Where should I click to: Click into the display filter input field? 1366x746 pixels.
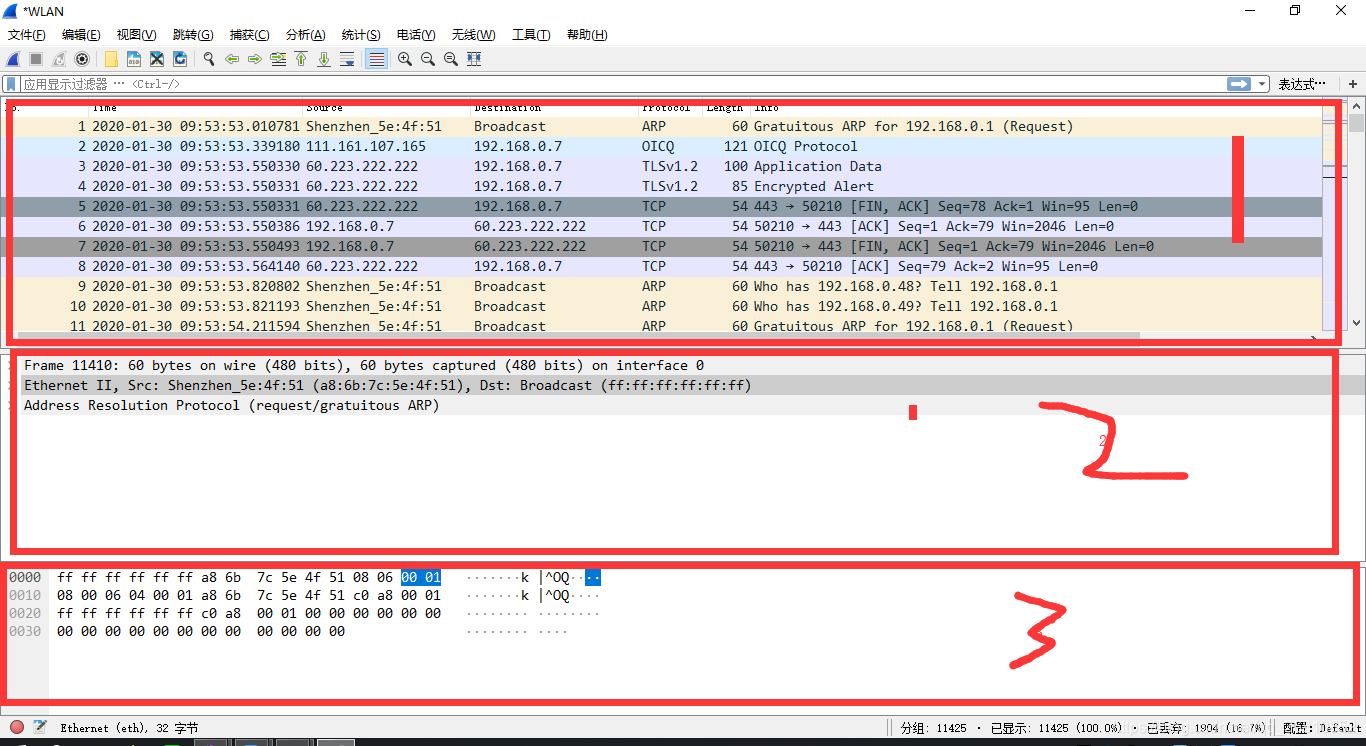(620, 84)
